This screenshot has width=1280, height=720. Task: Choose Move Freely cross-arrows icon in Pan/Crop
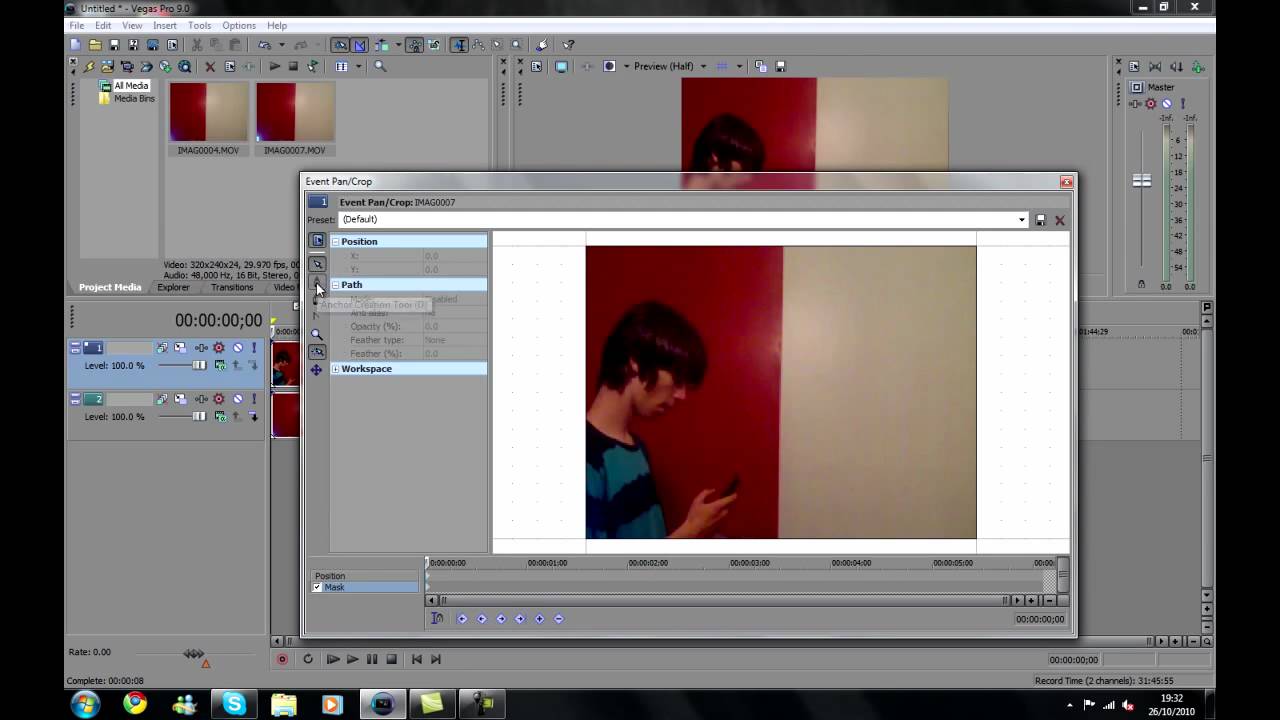tap(316, 370)
